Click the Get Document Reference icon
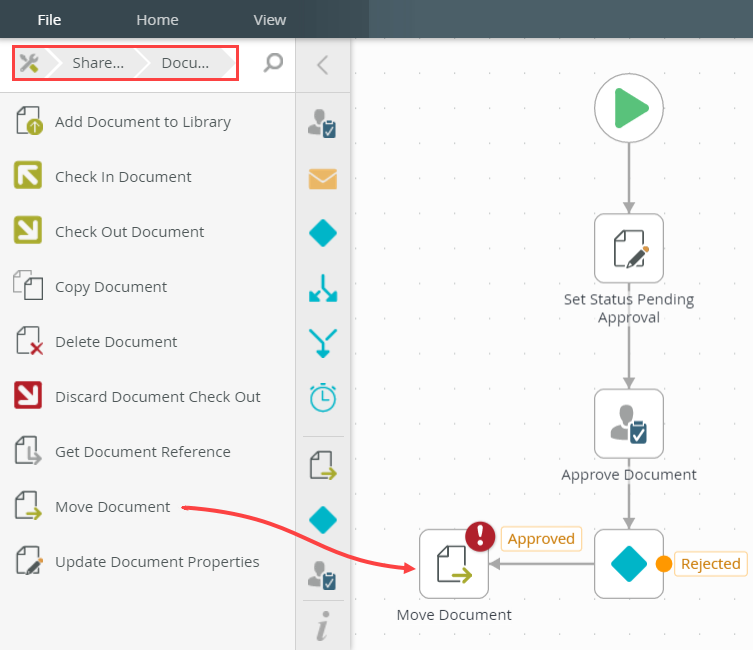This screenshot has height=650, width=753. [x=28, y=450]
